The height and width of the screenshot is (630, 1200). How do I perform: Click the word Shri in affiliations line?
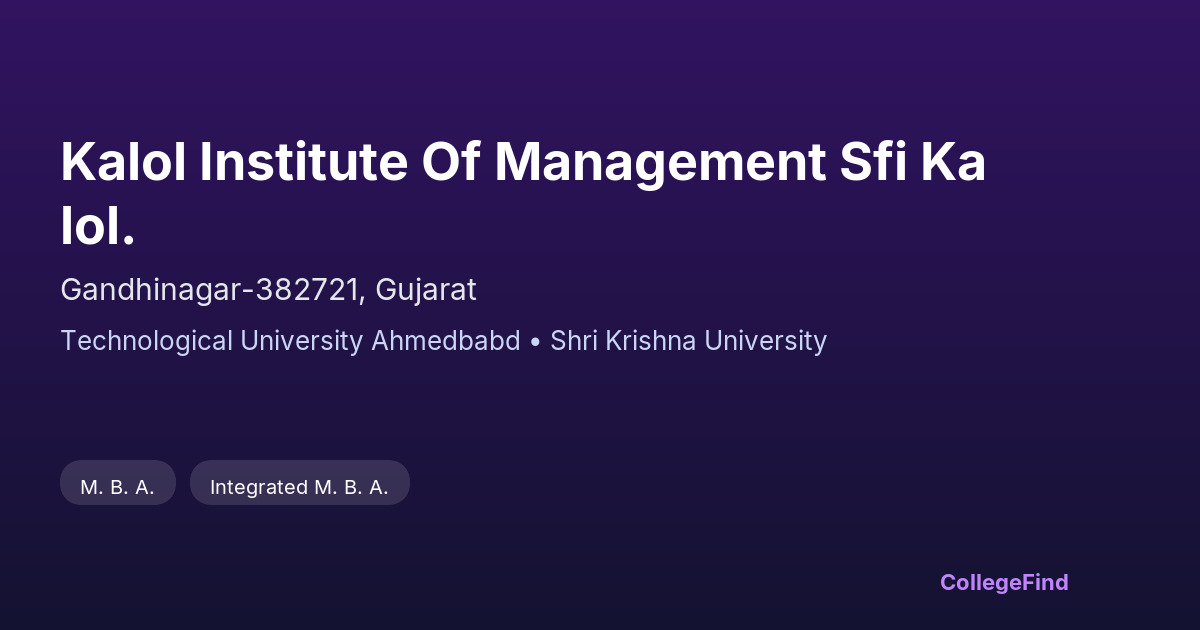[x=573, y=341]
